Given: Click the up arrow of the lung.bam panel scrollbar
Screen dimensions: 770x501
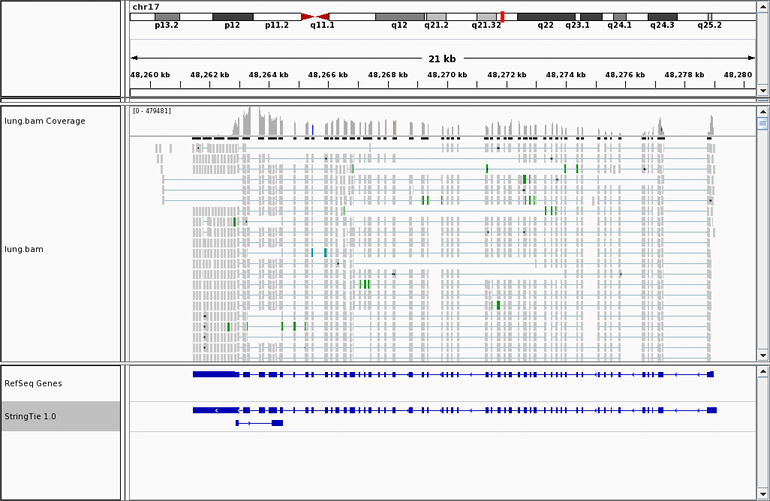Looking at the screenshot, I should 763,112.
